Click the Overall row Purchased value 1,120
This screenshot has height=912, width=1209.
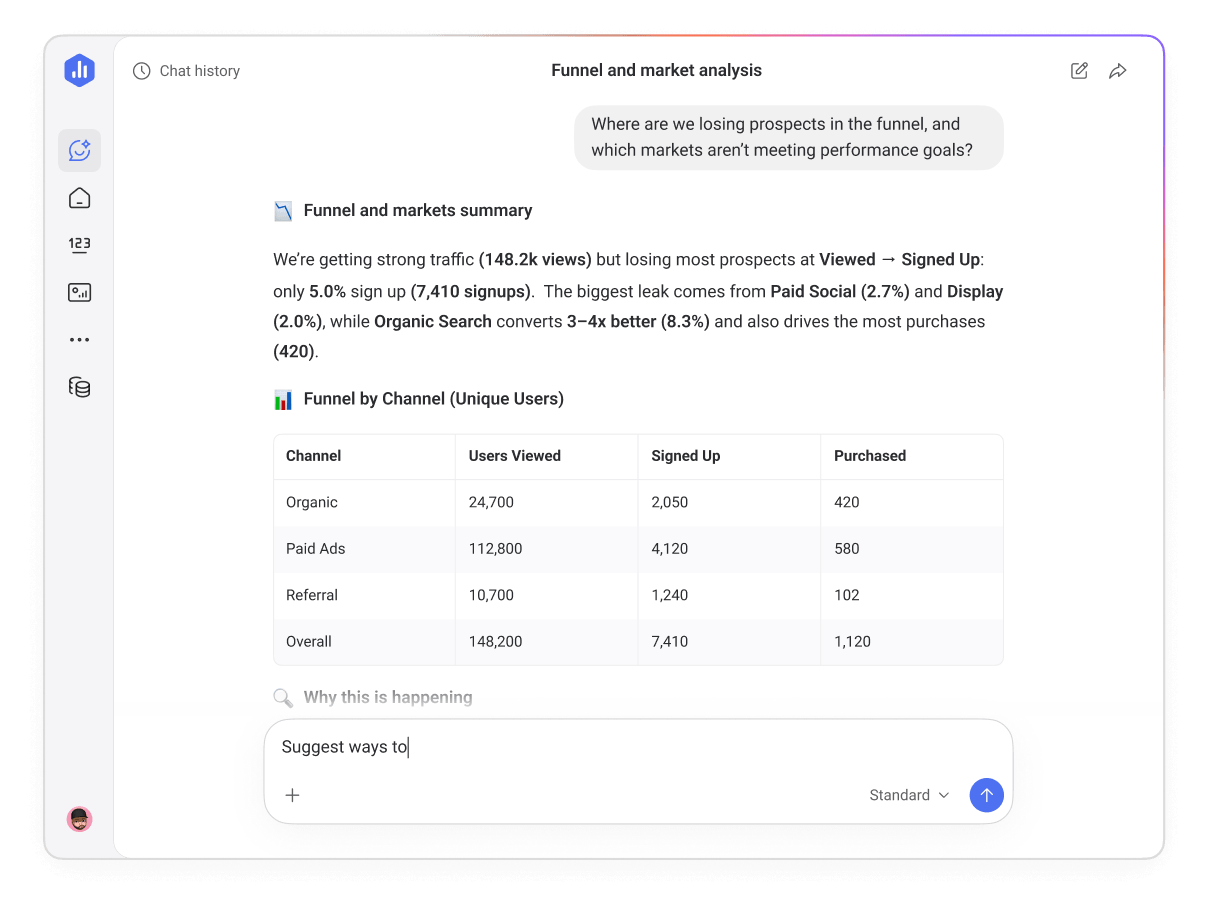coord(852,641)
